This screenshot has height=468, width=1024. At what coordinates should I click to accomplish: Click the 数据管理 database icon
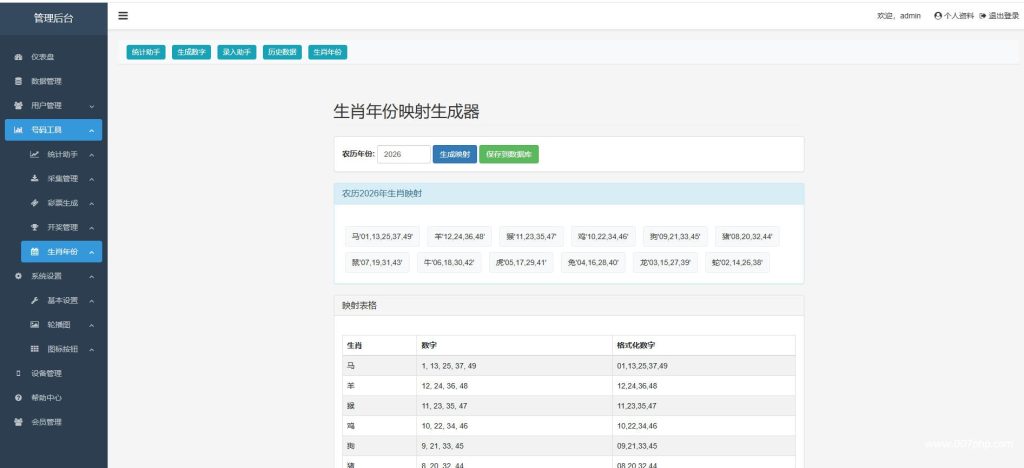tap(18, 82)
